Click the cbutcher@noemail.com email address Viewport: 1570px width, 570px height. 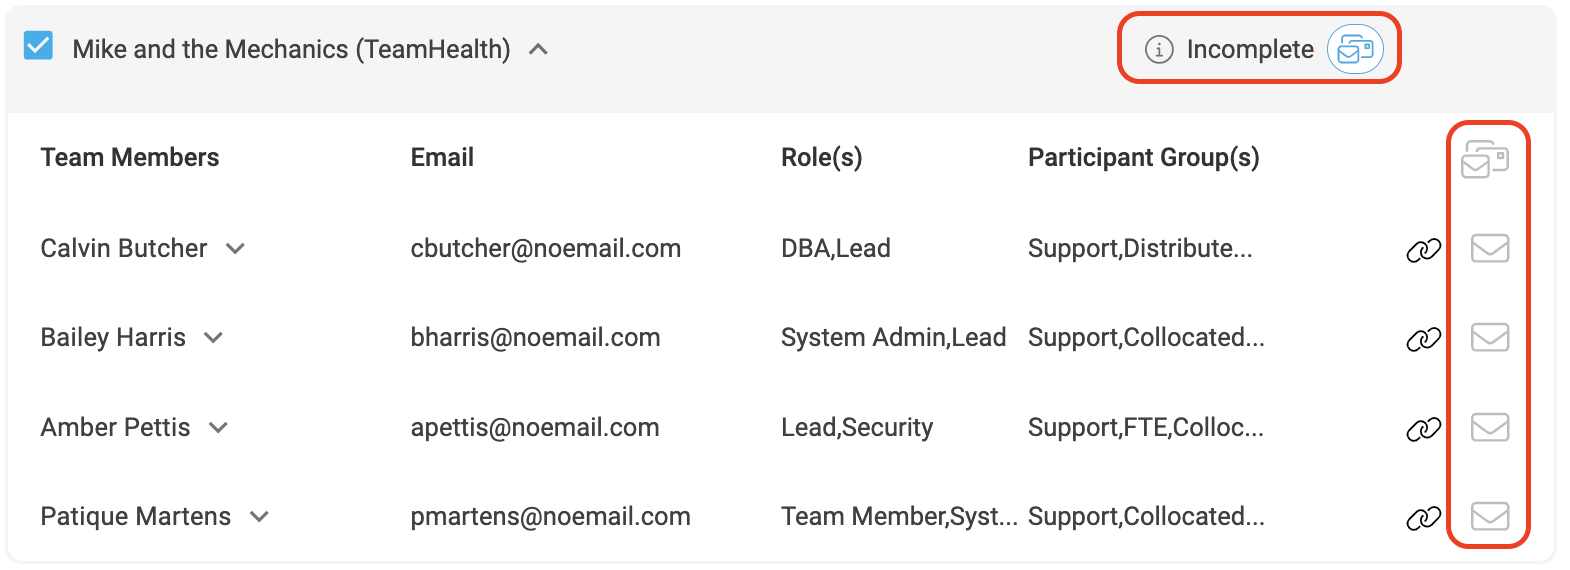coord(545,248)
